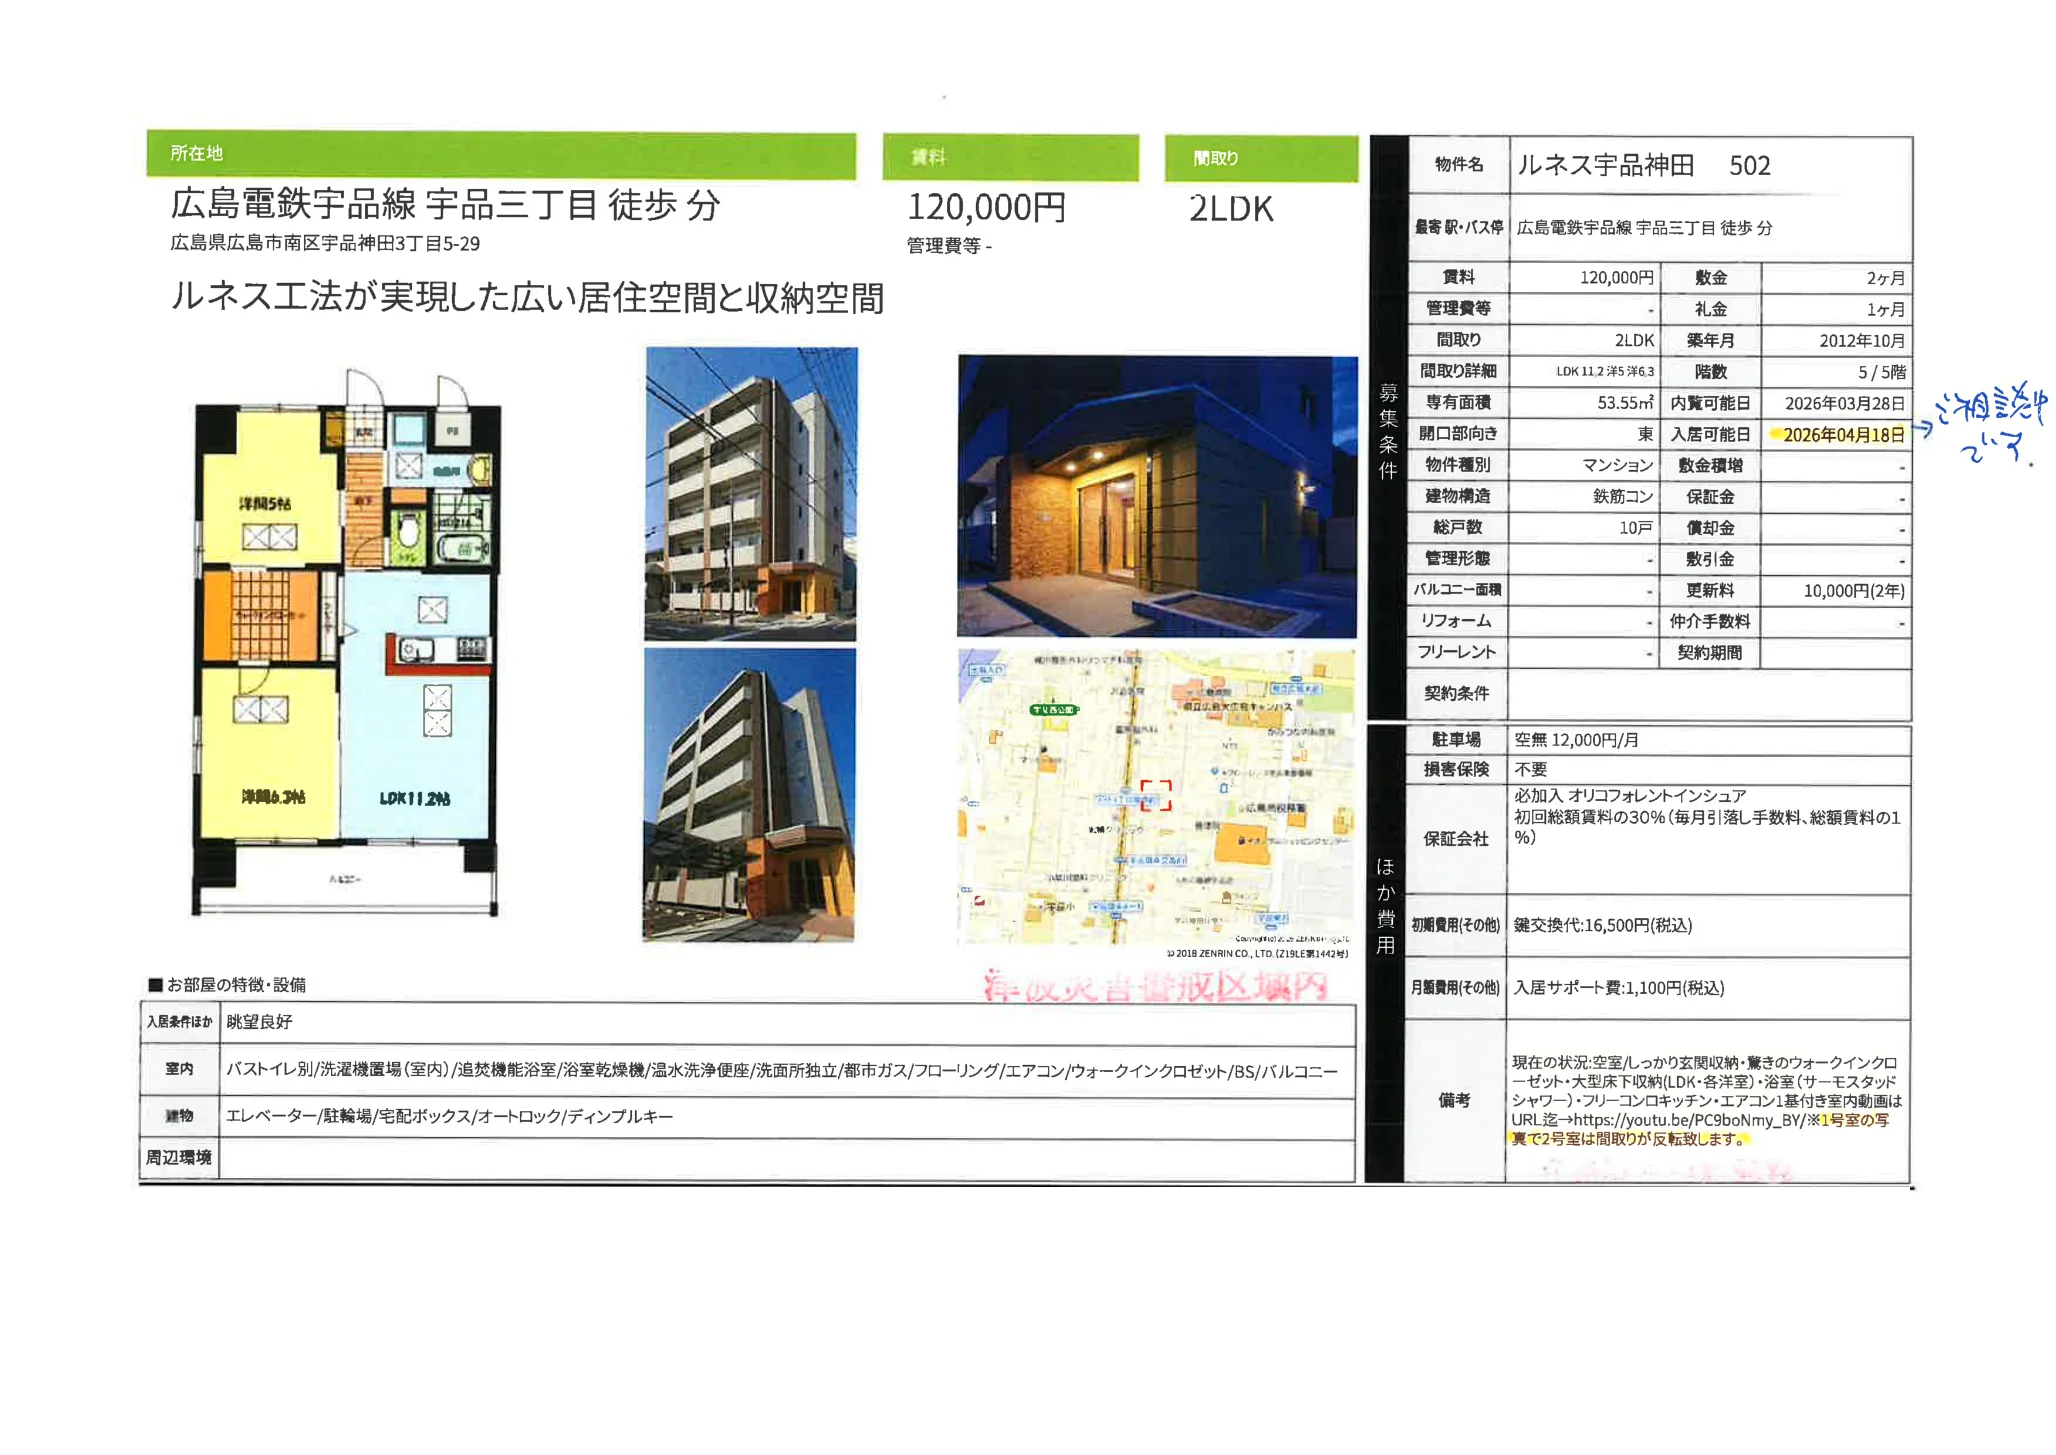
Task: Click the highlighted date 2026年04月18日
Action: pyautogui.click(x=1842, y=435)
